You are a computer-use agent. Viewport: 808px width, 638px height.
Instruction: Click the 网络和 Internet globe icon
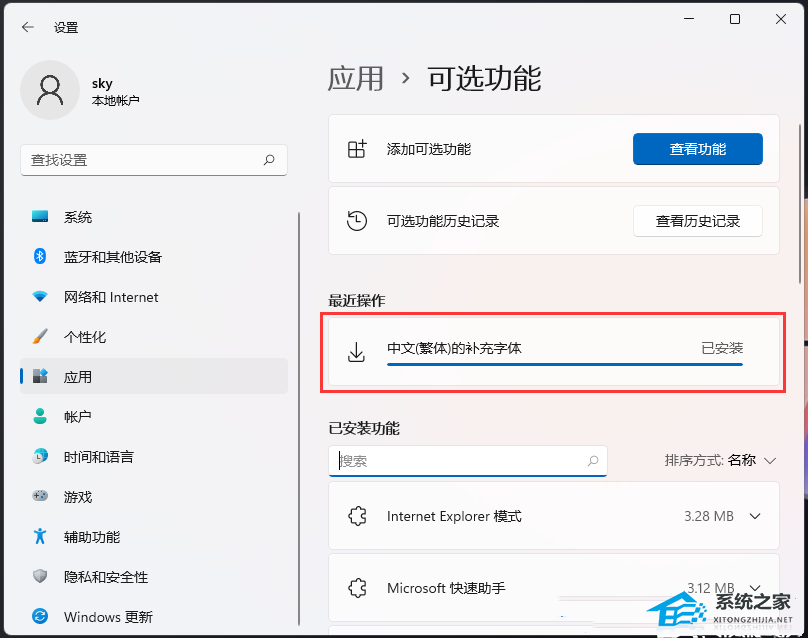tap(40, 297)
